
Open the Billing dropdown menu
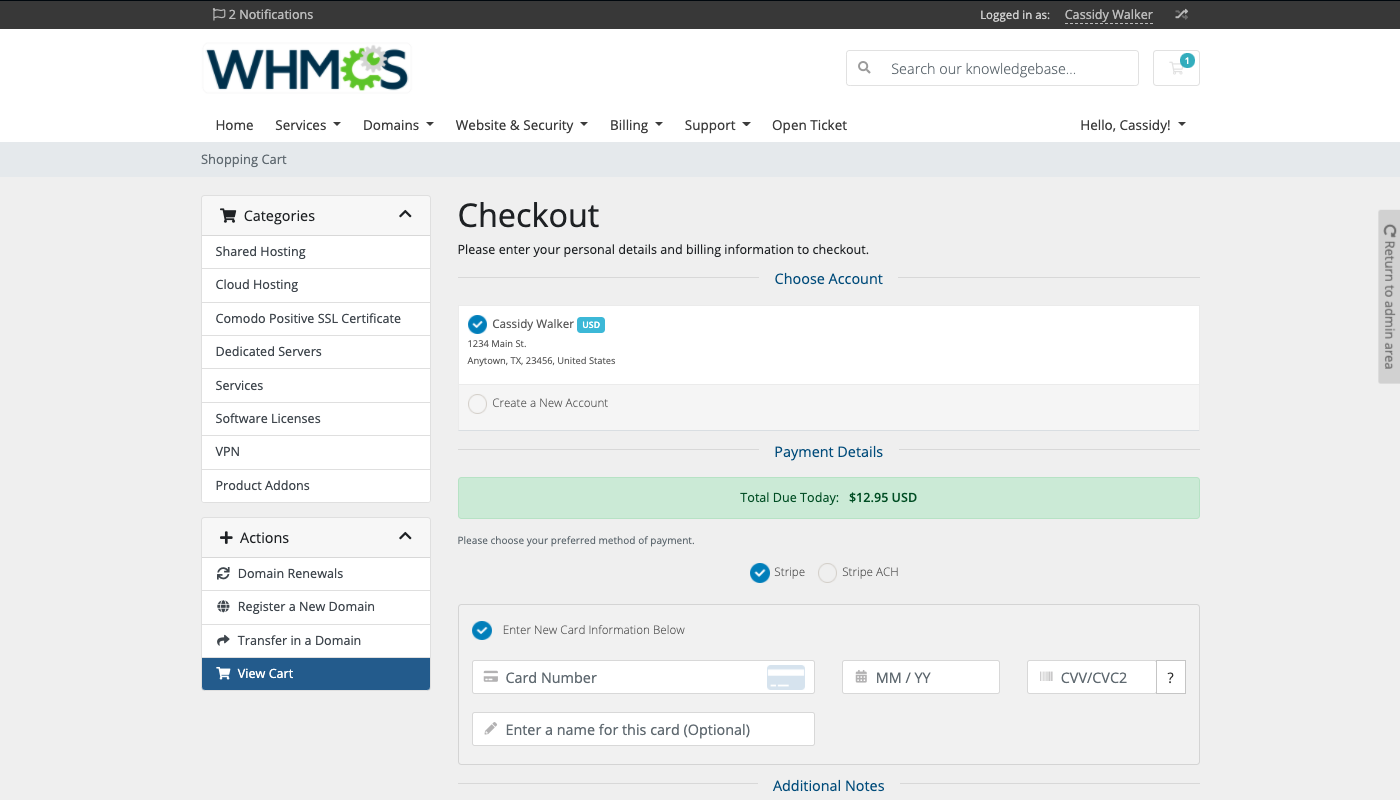pyautogui.click(x=636, y=125)
